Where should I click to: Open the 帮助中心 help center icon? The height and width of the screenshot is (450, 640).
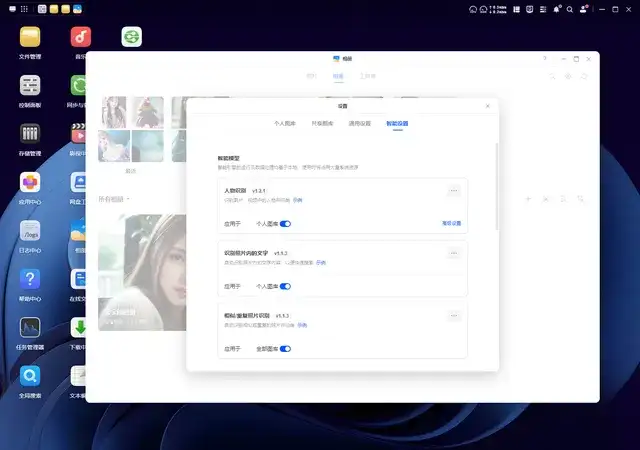coord(30,279)
